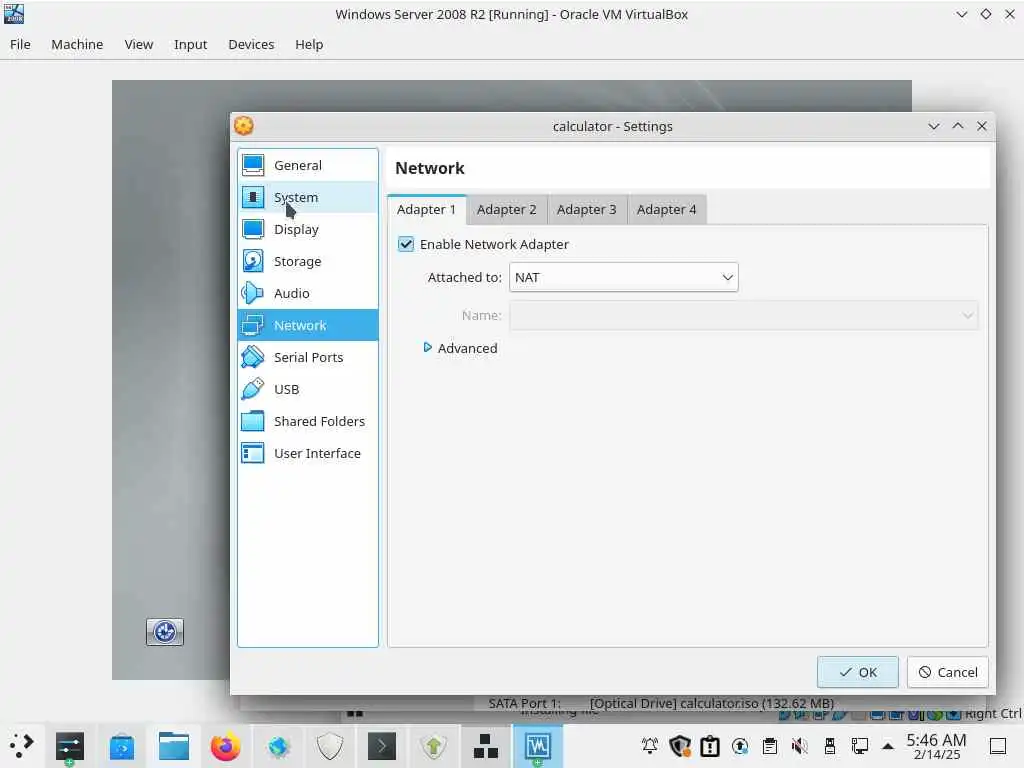Viewport: 1024px width, 768px height.
Task: Maximize the calculator Settings dialog
Action: click(957, 126)
